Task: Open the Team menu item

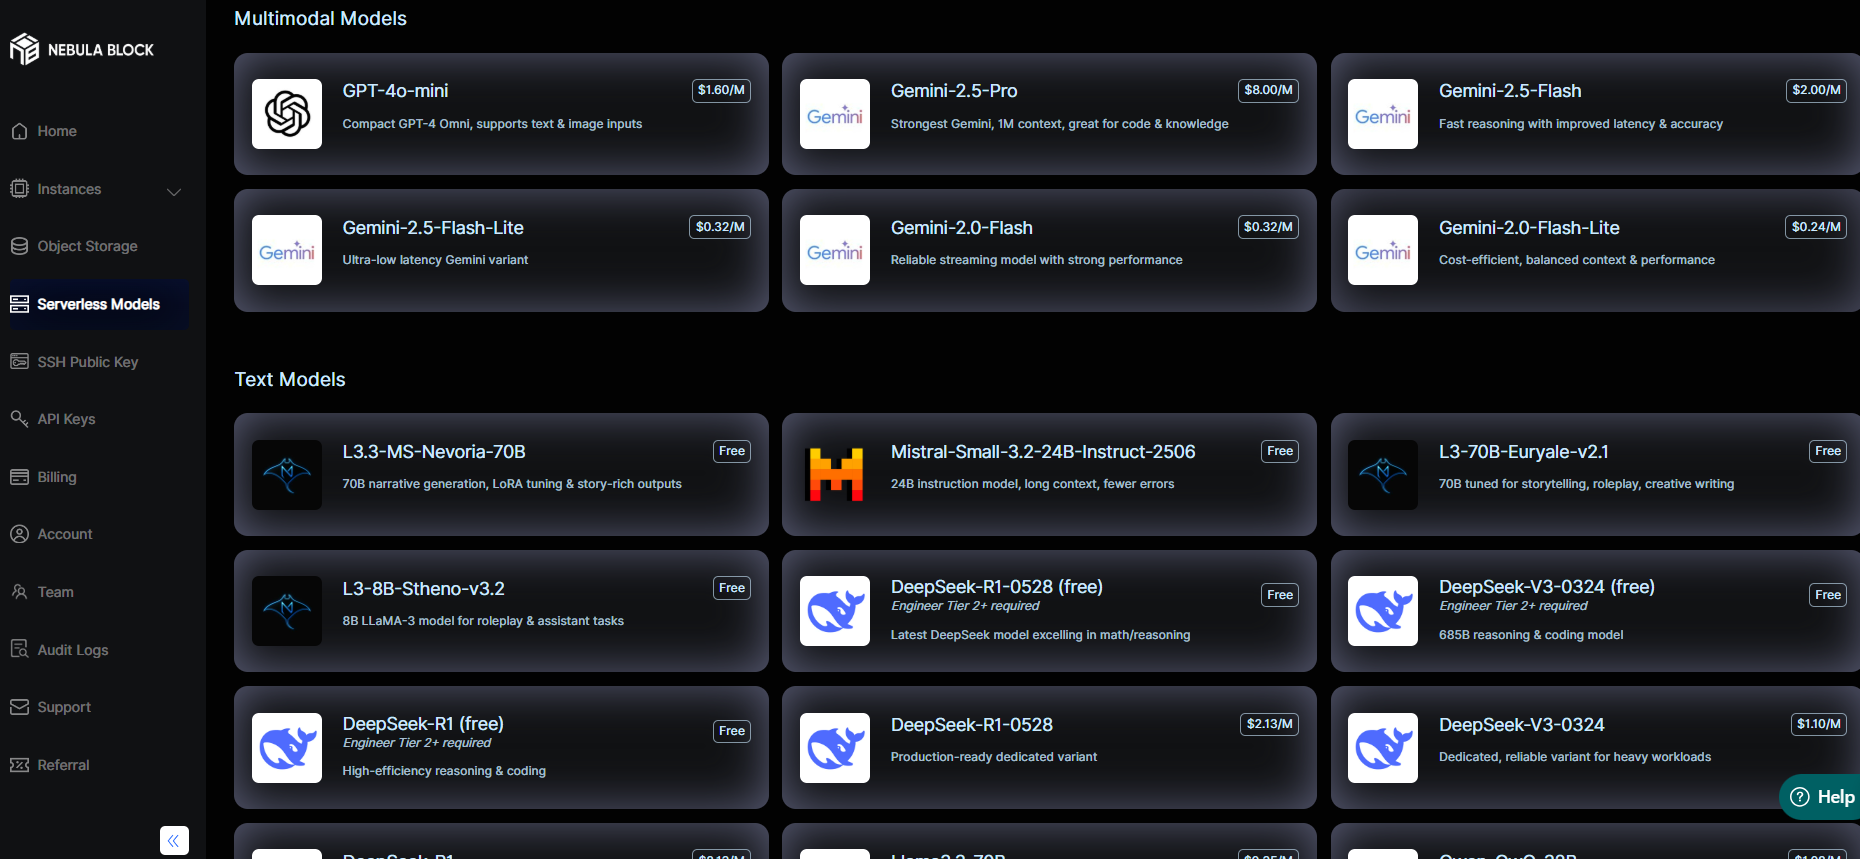Action: click(x=55, y=592)
